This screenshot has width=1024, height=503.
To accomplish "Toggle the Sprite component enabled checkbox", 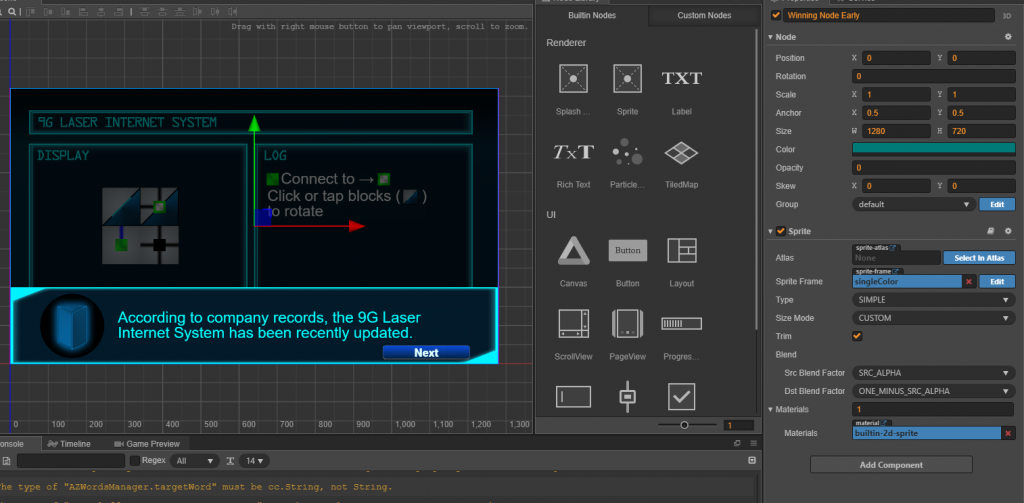I will coord(780,231).
